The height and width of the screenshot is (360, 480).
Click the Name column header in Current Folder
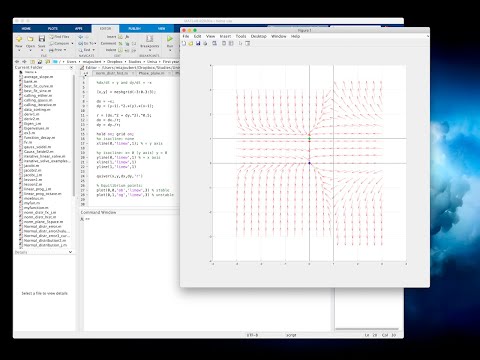tap(30, 72)
